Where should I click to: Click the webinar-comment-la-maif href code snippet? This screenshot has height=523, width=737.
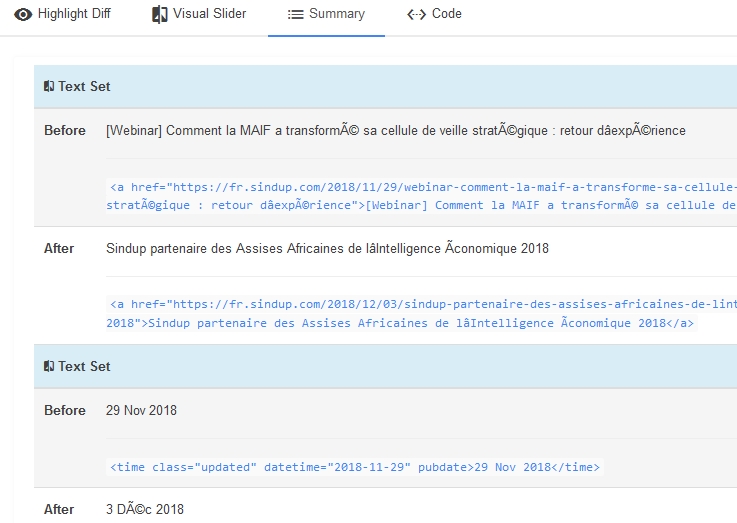[421, 196]
